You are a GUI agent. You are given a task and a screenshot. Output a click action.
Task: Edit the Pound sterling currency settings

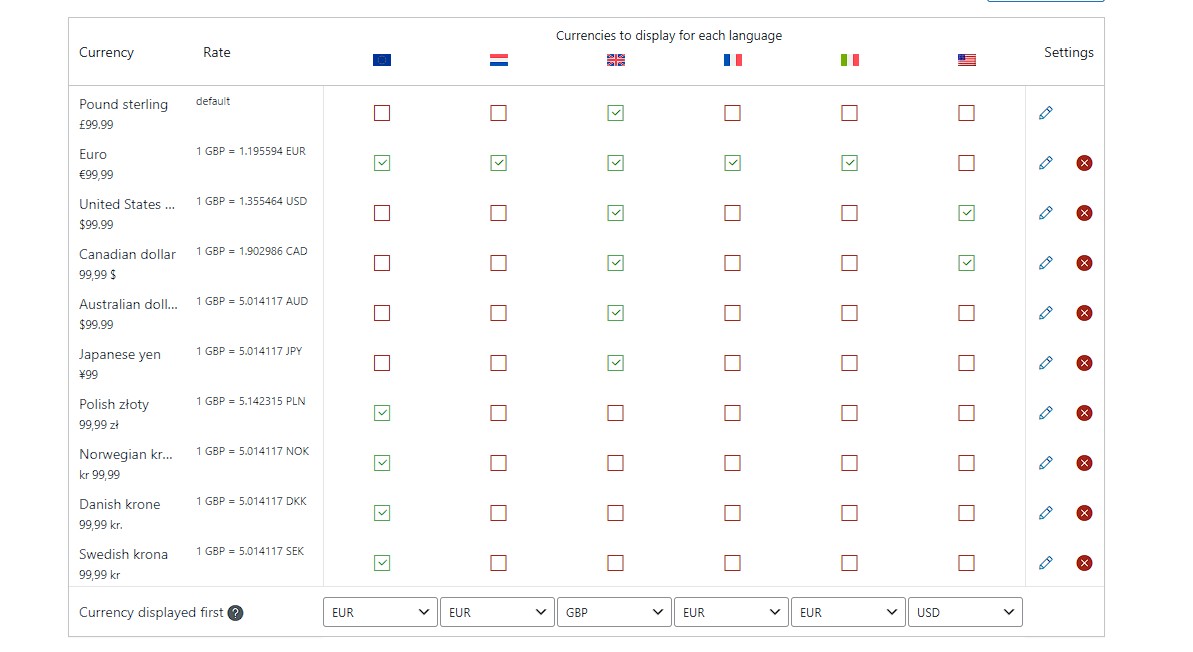[1045, 113]
